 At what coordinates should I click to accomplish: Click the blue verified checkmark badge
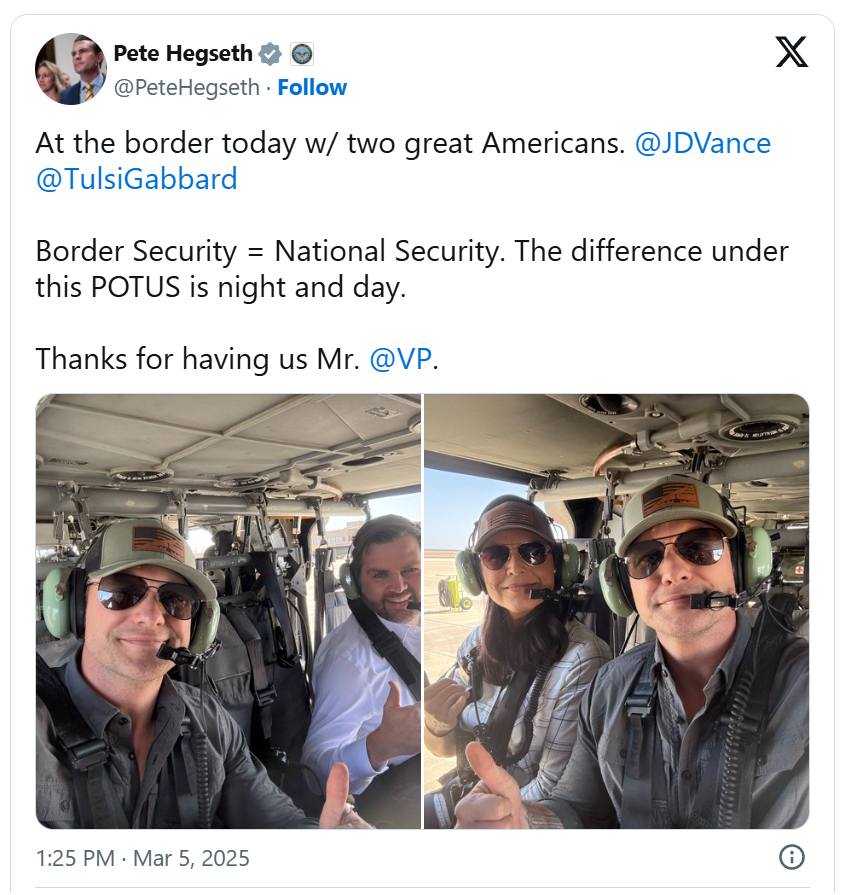[x=270, y=54]
